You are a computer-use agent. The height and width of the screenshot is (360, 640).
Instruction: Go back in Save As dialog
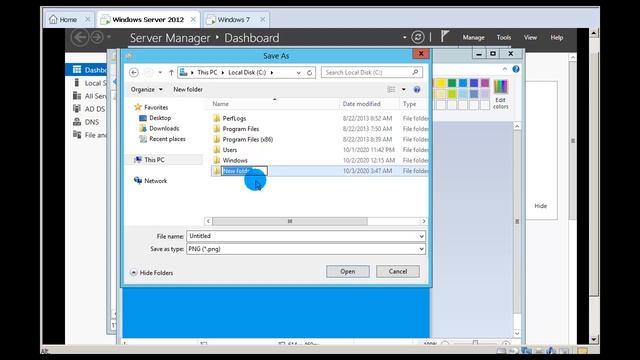(133, 73)
